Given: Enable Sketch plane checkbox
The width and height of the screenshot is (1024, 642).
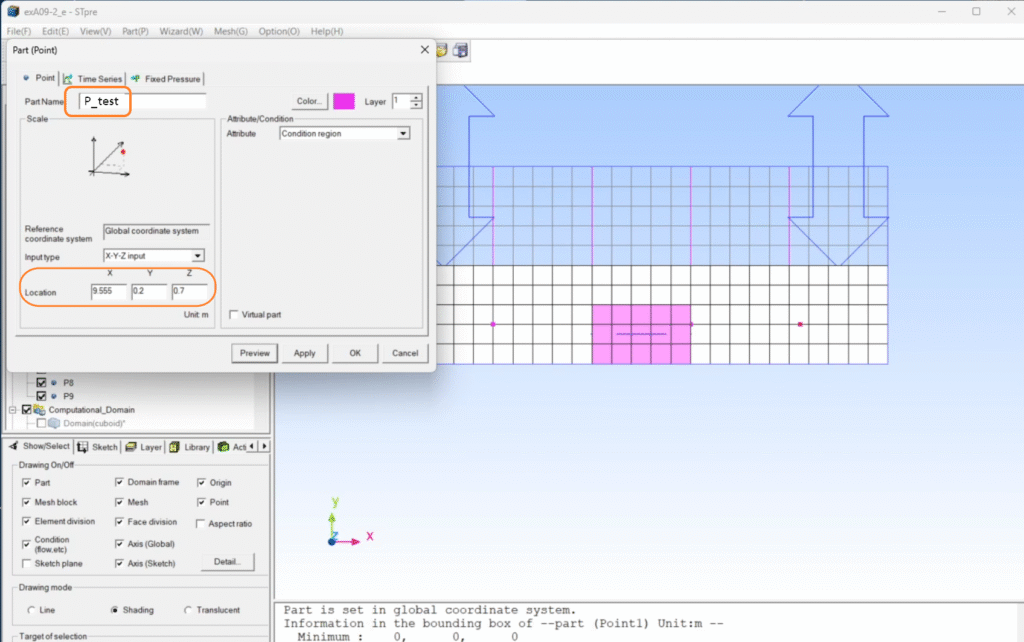Looking at the screenshot, I should click(26, 564).
